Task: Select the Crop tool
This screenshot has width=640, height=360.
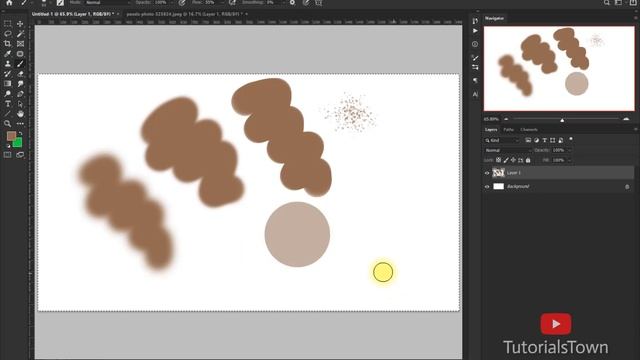Action: point(7,44)
